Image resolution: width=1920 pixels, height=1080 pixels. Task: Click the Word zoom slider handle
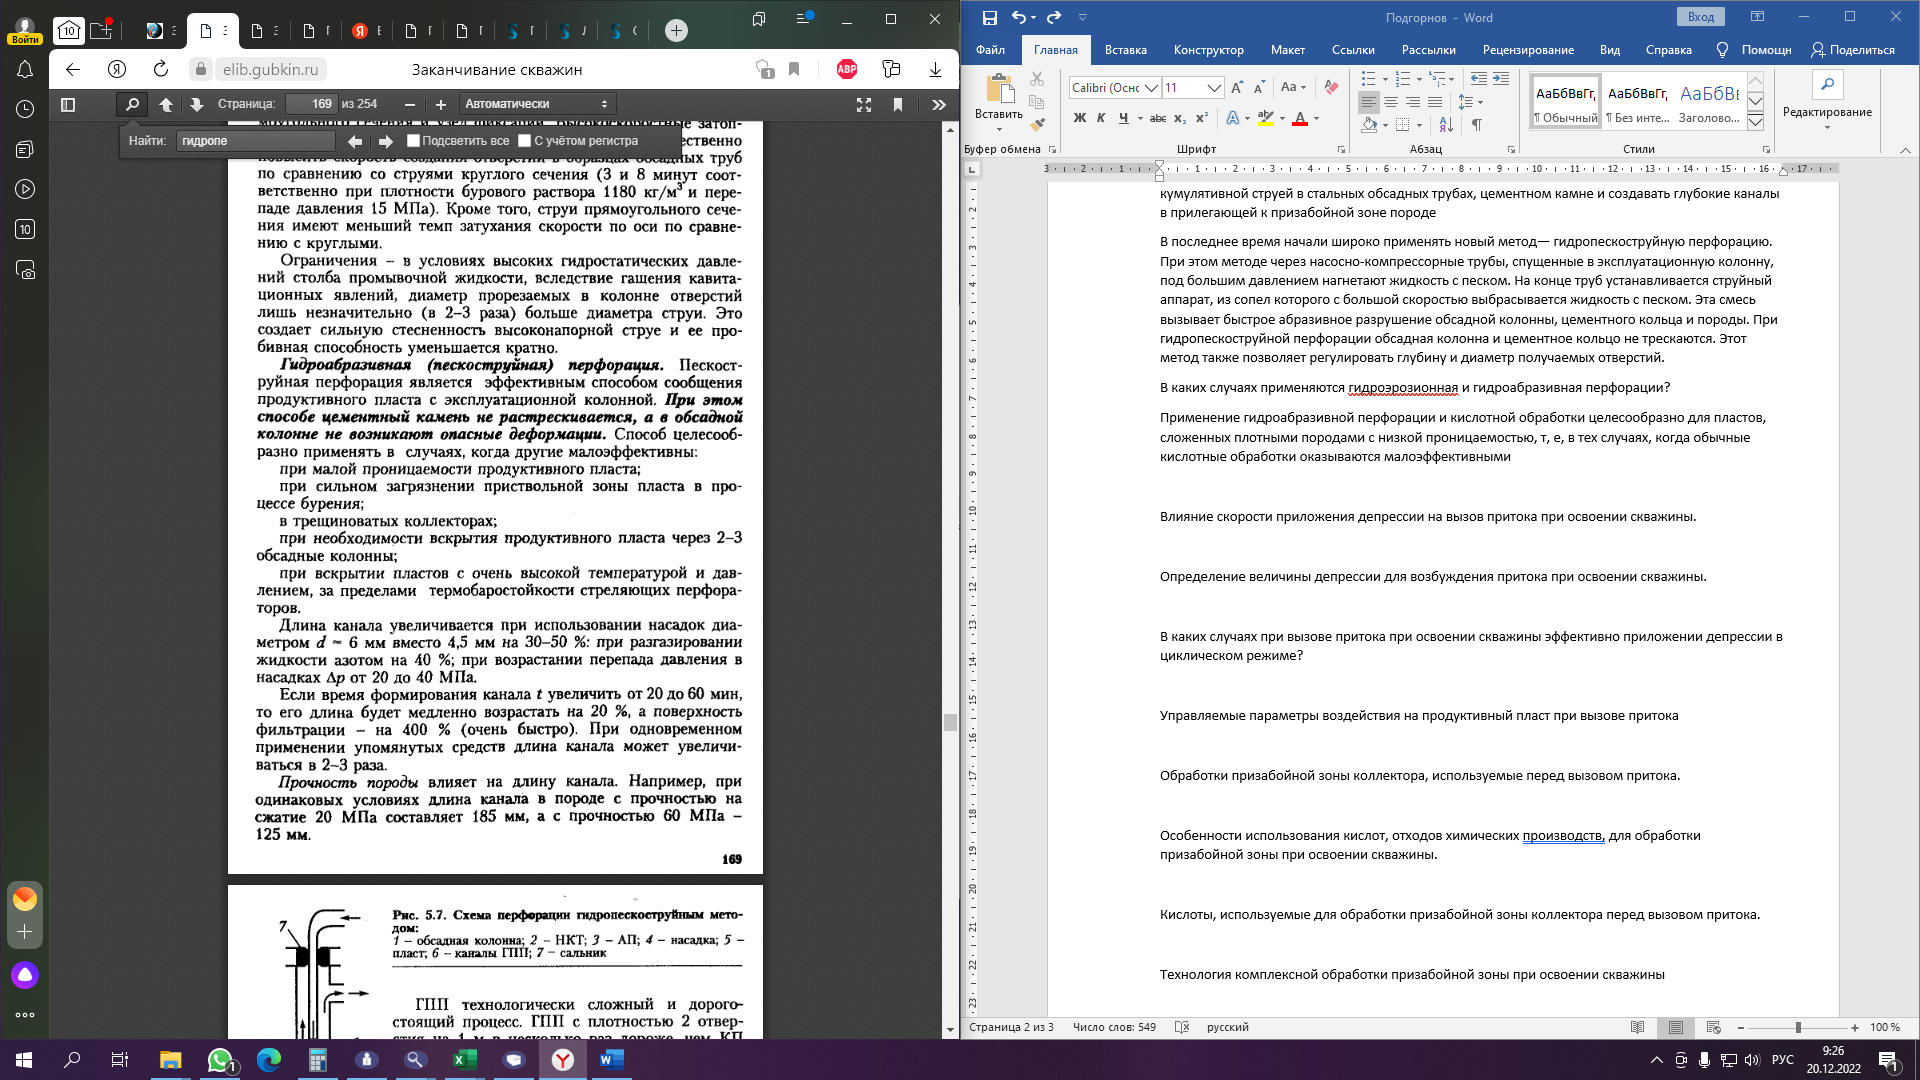tap(1798, 1027)
